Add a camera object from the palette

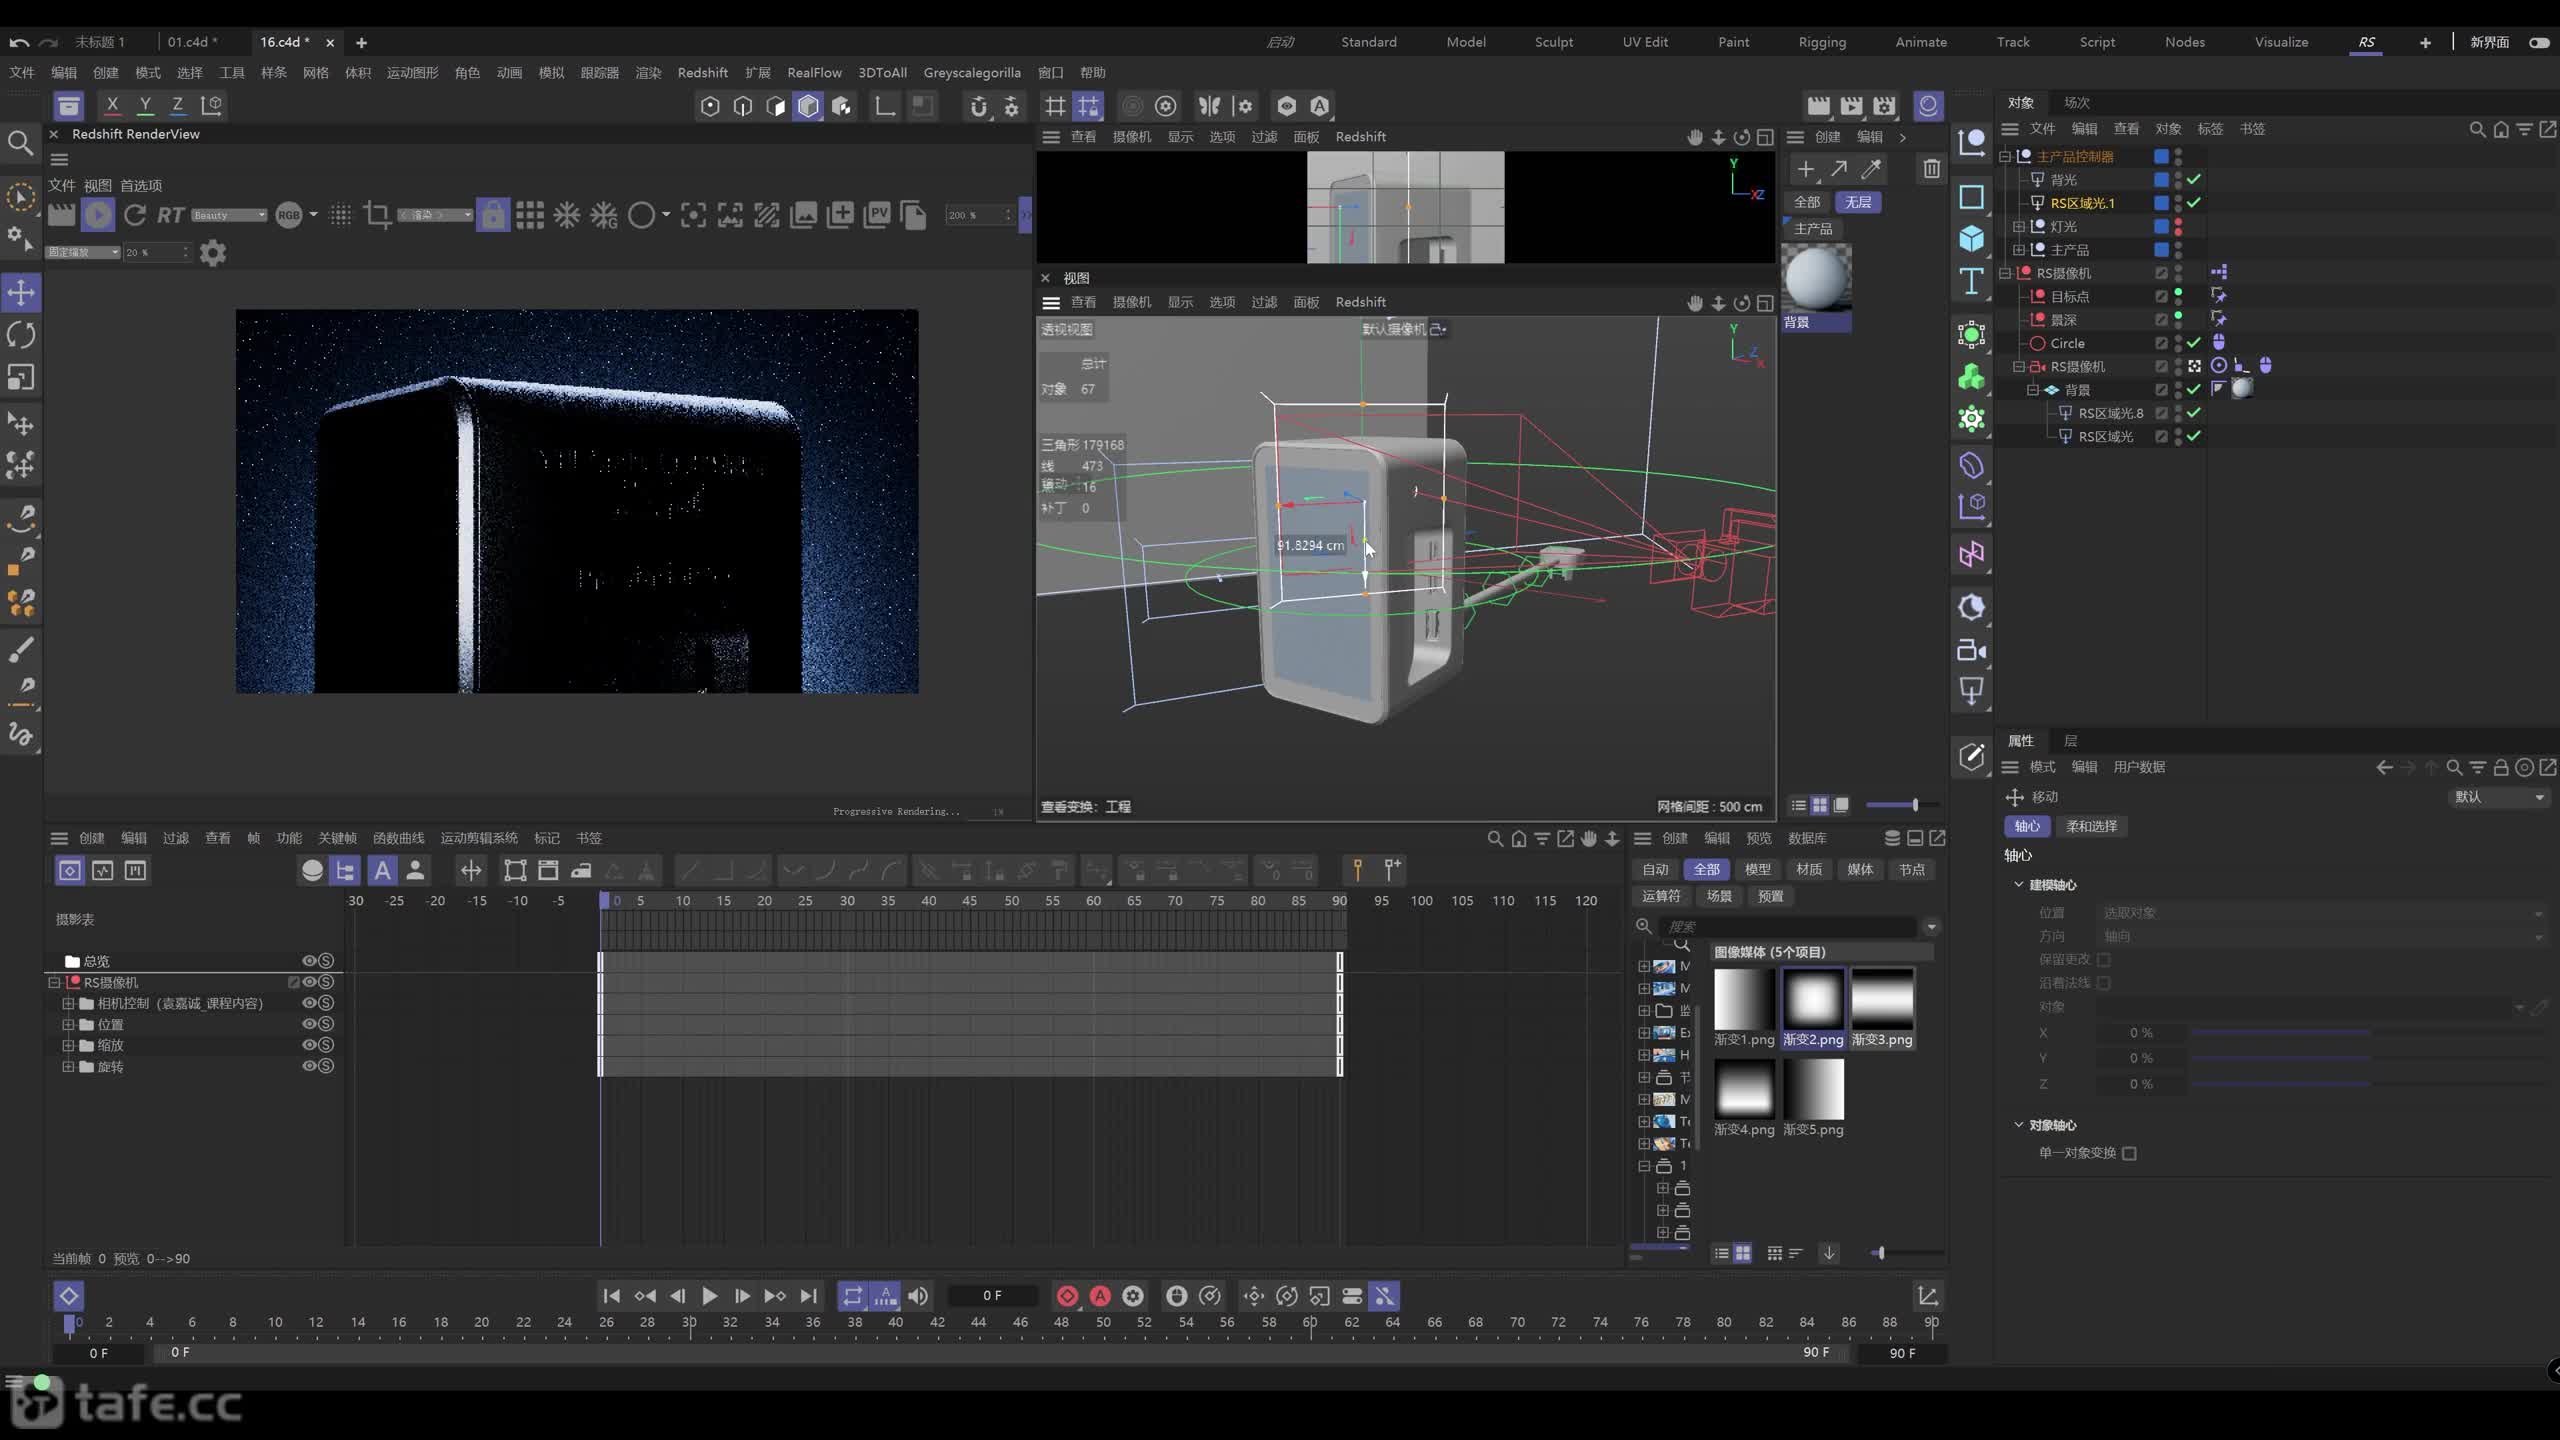(1971, 651)
